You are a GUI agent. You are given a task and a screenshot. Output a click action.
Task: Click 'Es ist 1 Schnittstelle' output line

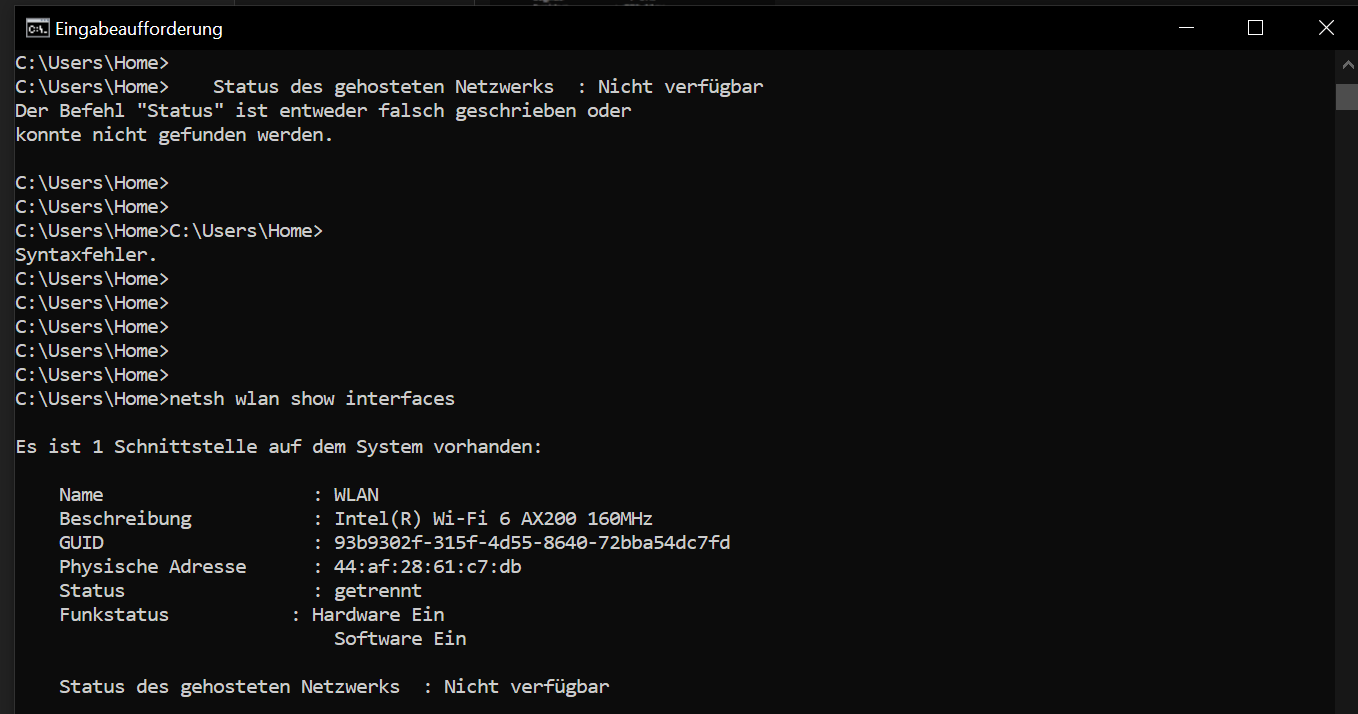coord(278,447)
